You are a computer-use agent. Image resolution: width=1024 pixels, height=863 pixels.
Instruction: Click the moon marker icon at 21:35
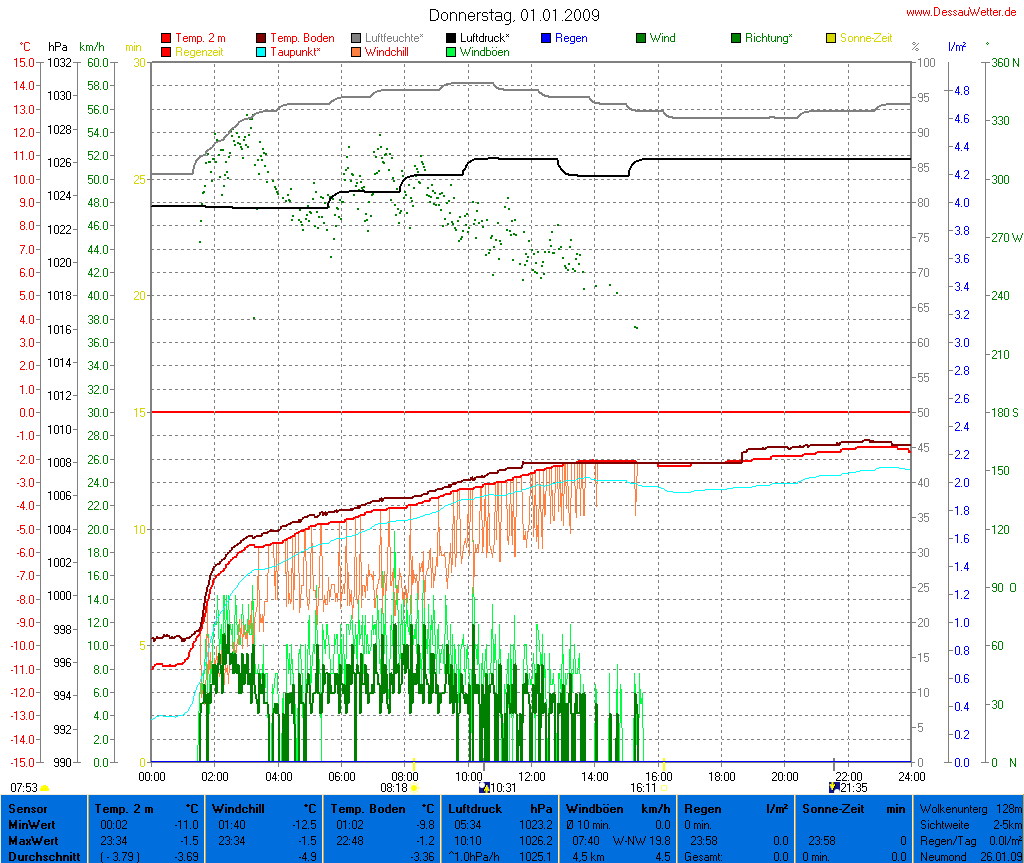click(x=834, y=788)
